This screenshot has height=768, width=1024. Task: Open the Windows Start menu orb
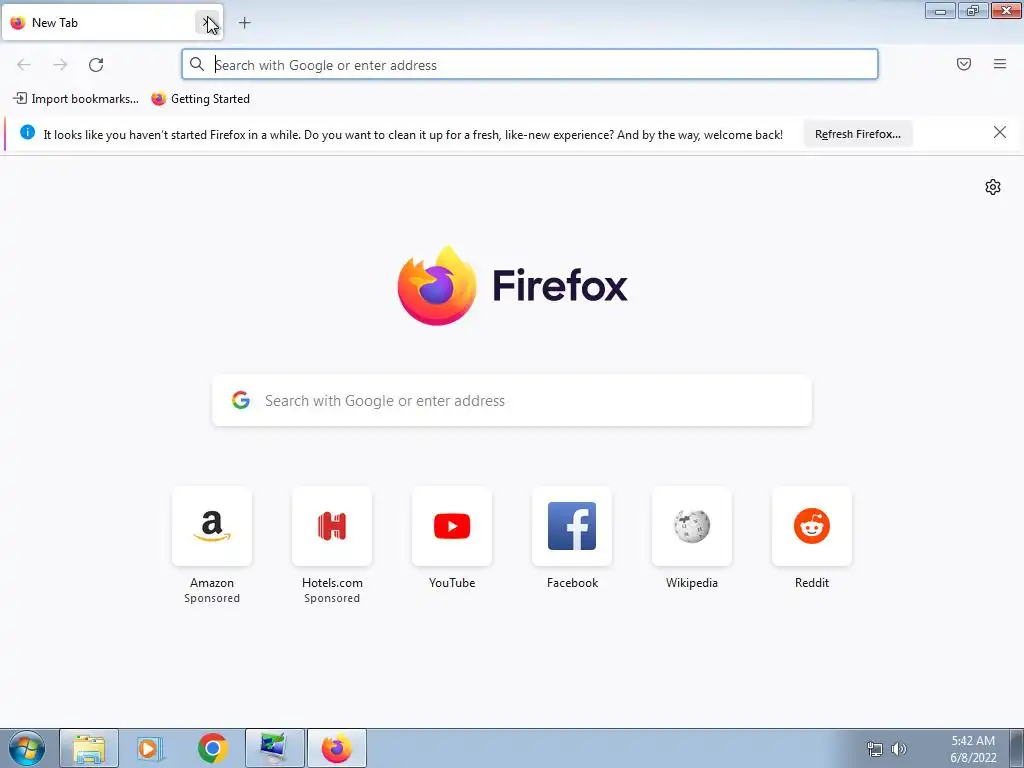click(27, 748)
